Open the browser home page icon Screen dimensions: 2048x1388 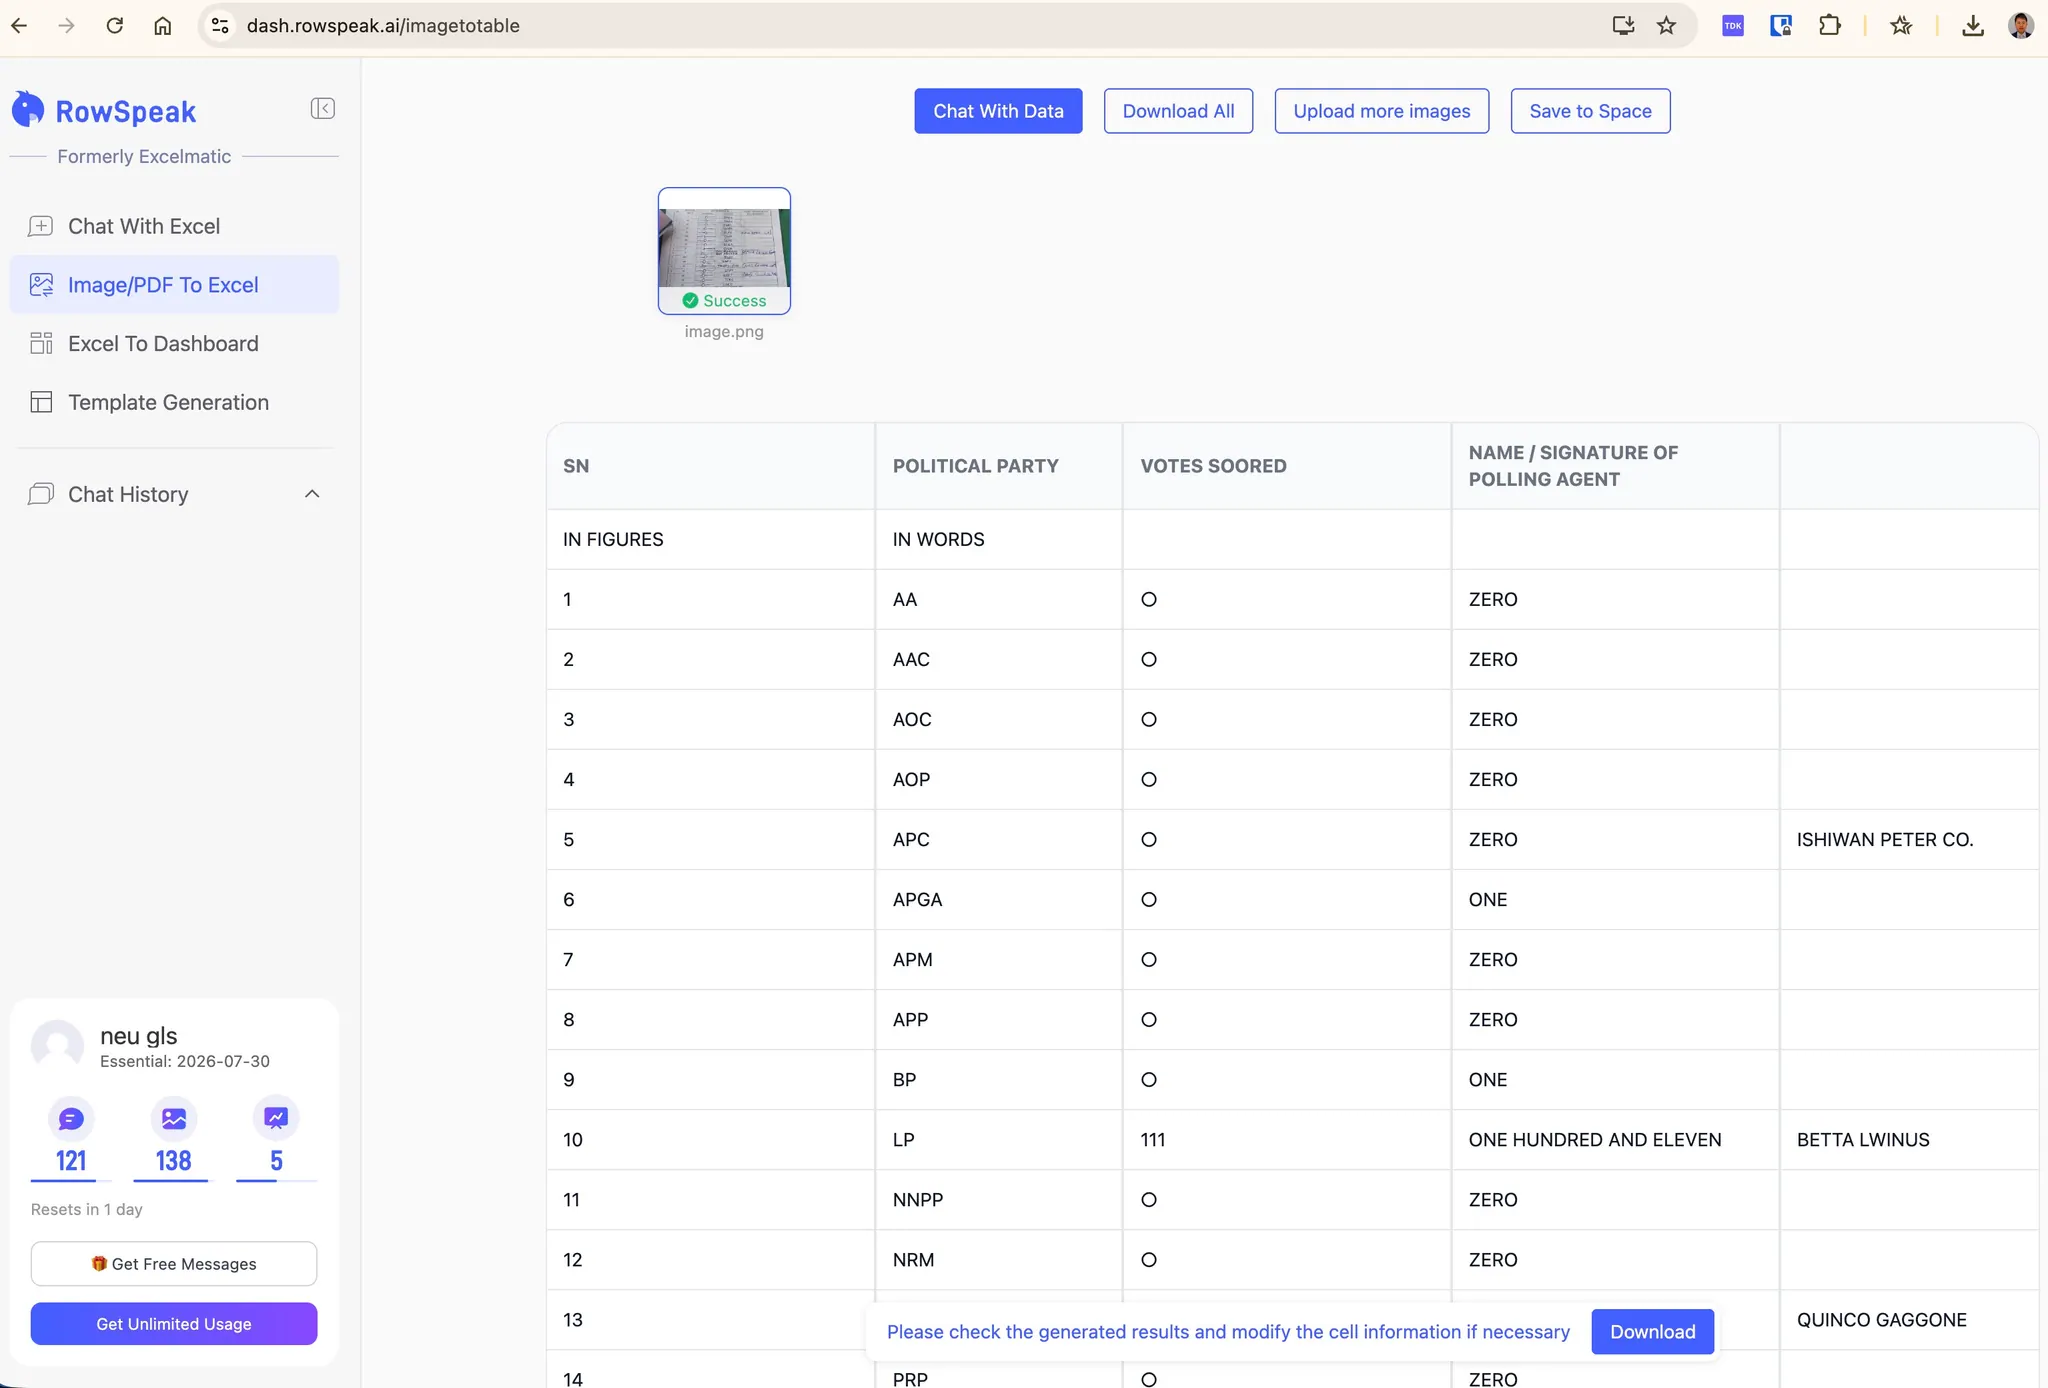coord(163,26)
